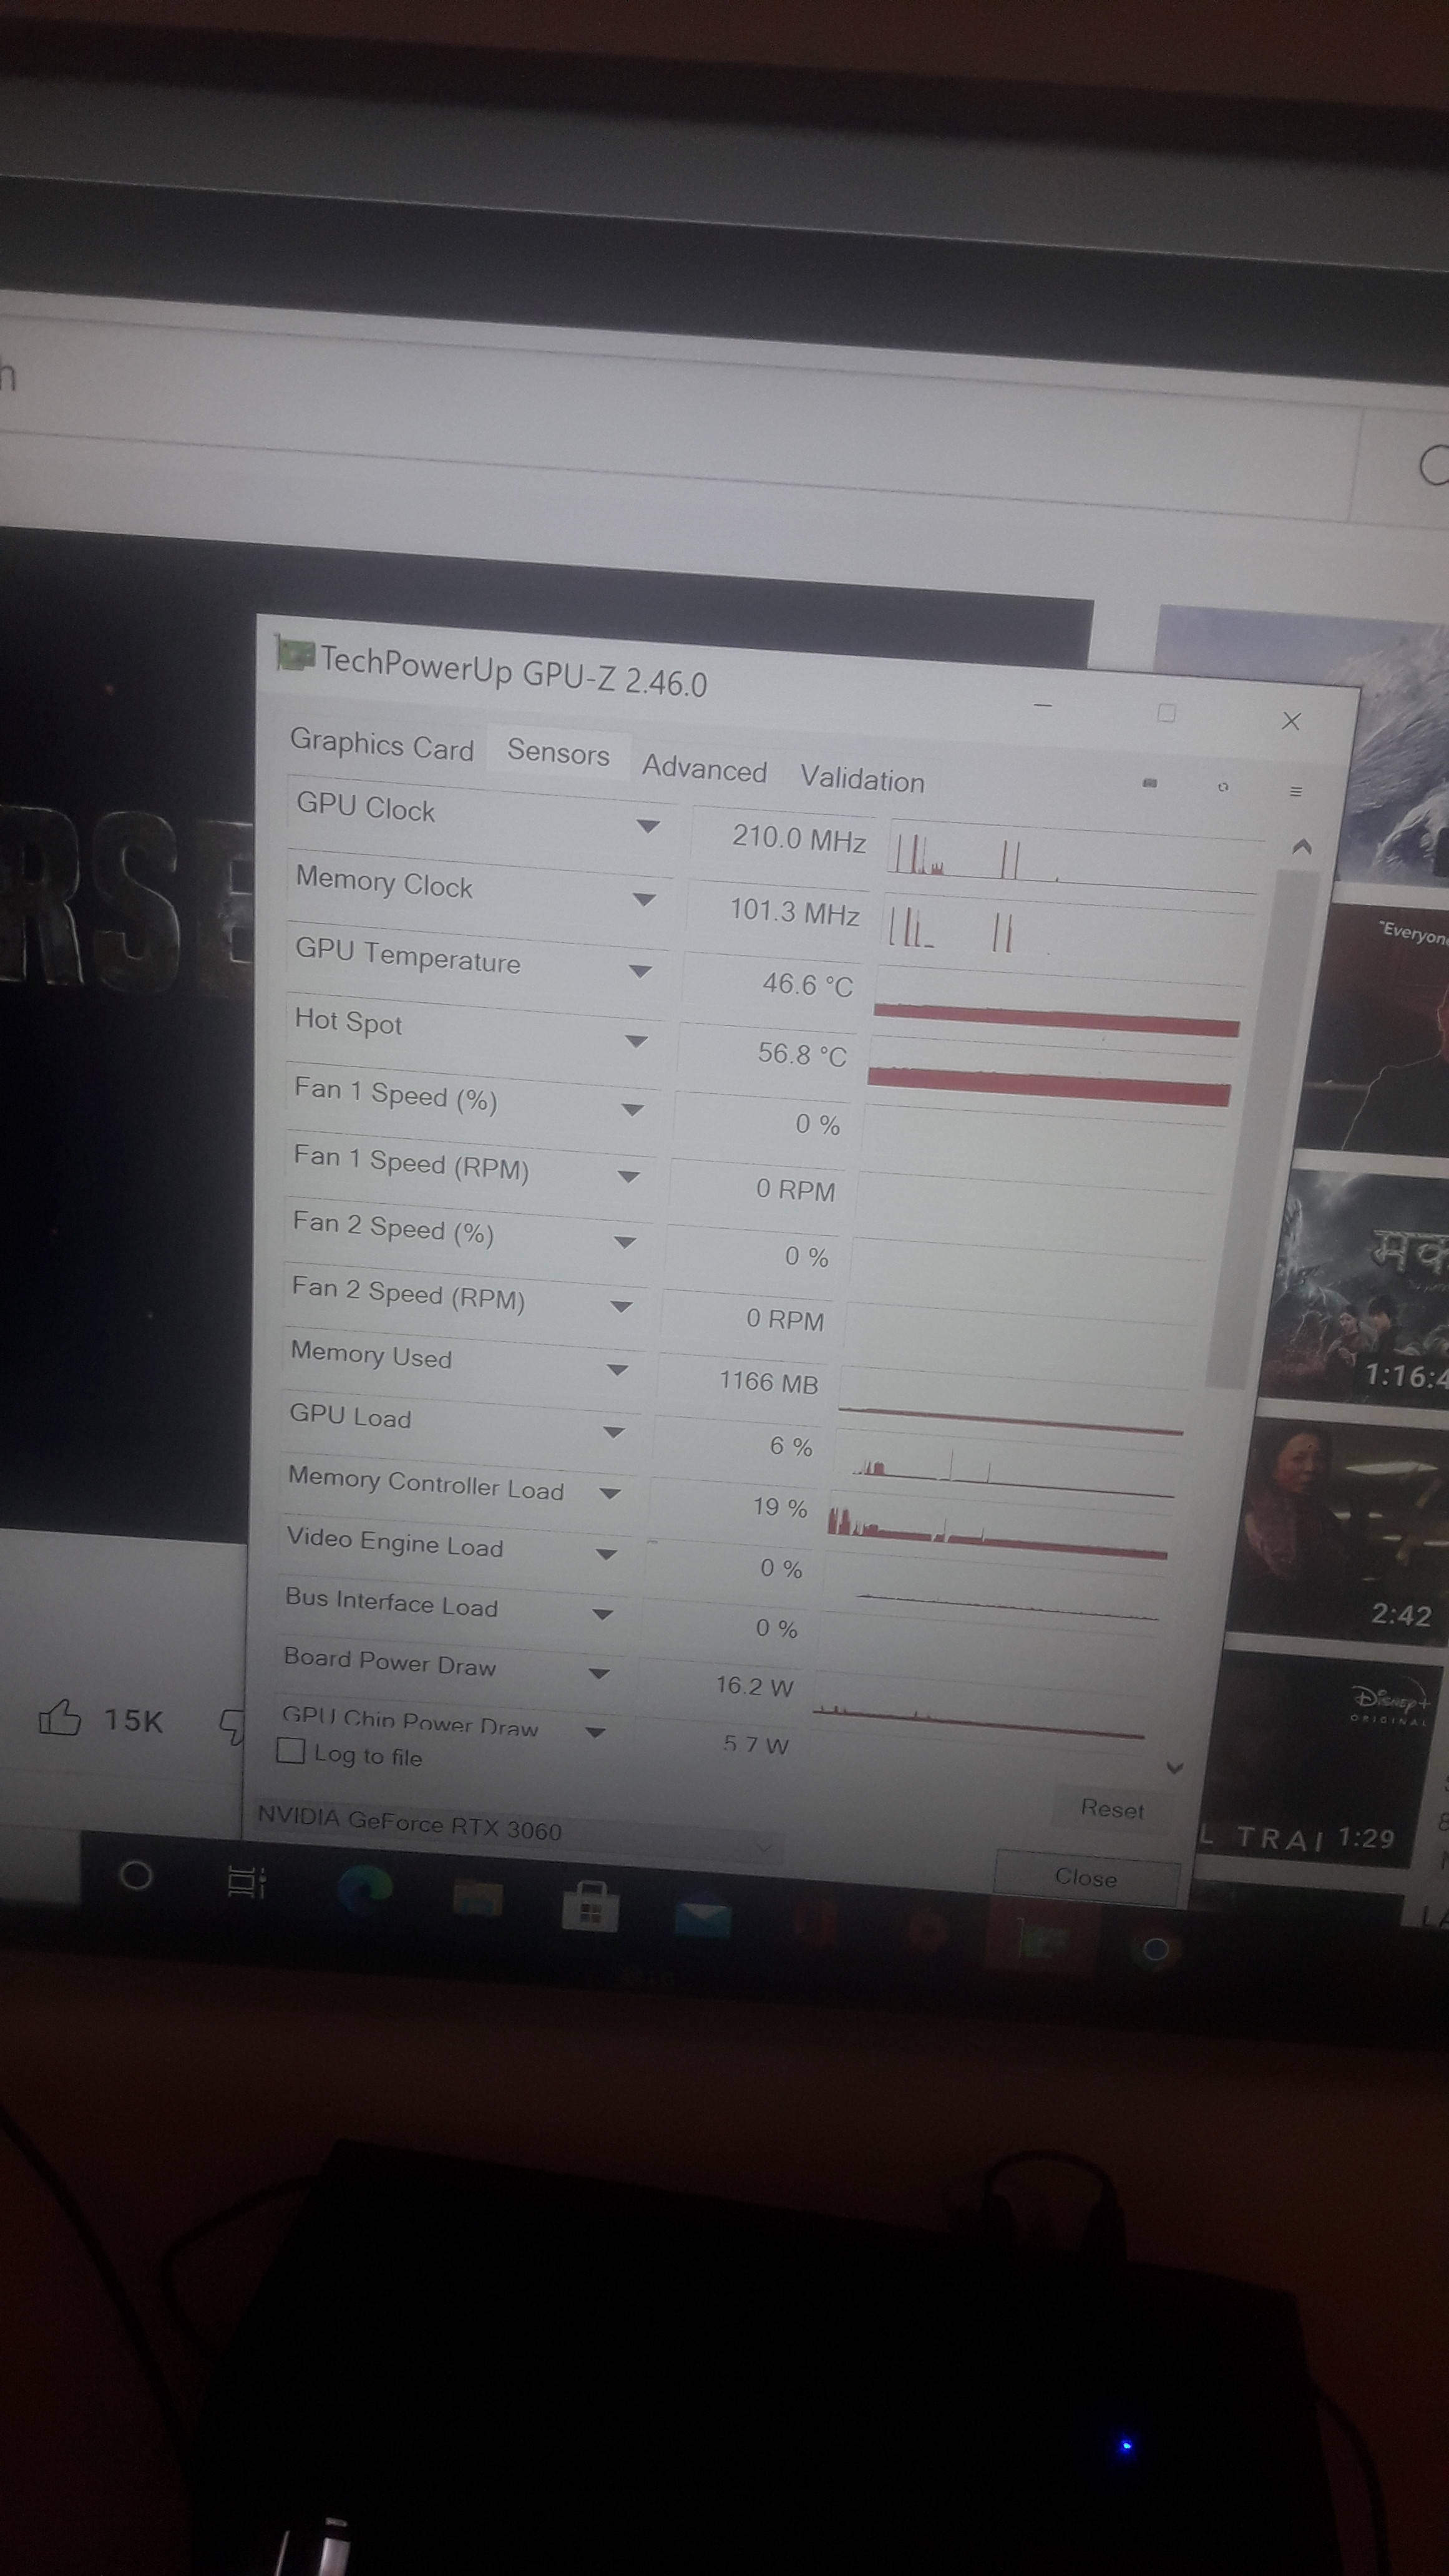The image size is (1449, 2576).
Task: Expand the GPU Clock sensor dropdown
Action: 648,826
